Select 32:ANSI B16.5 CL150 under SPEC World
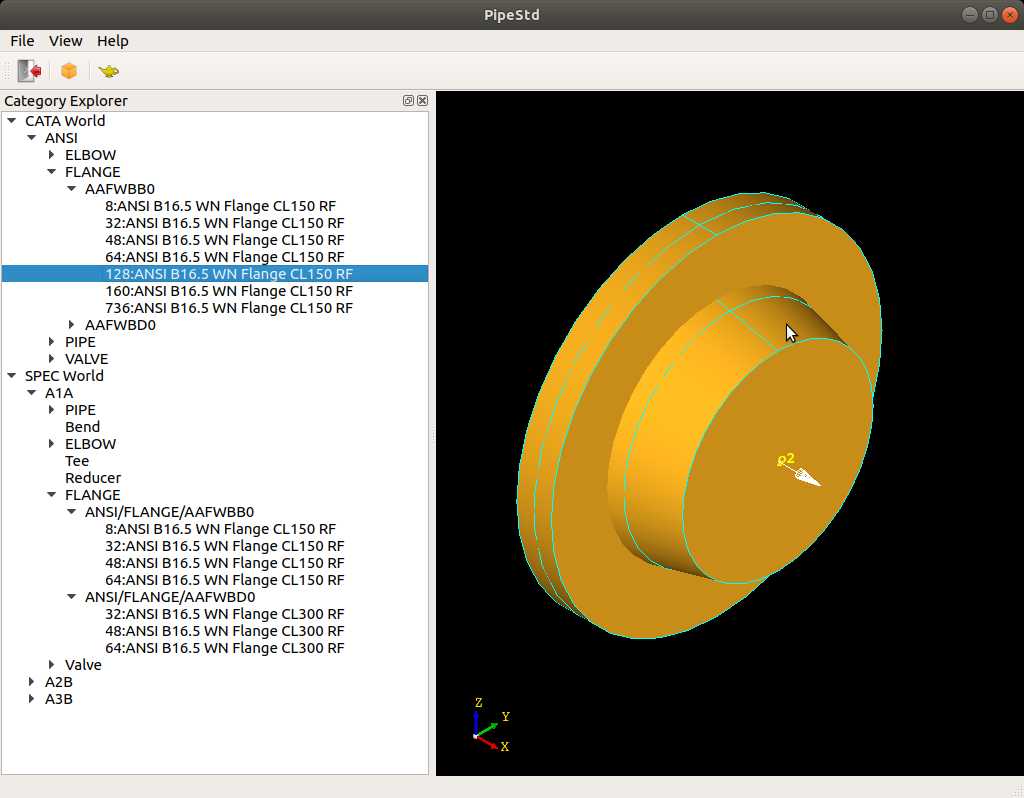 click(224, 545)
